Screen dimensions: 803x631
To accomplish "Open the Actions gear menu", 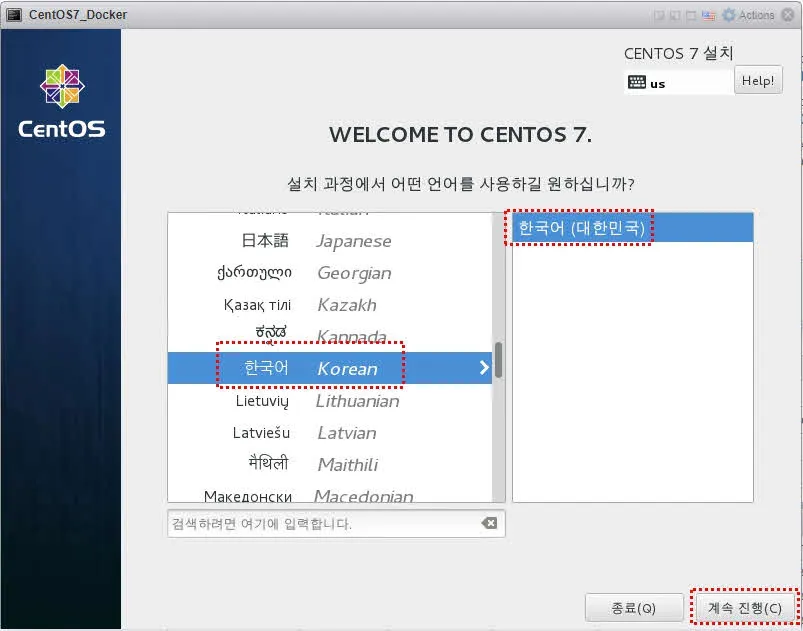I will pos(729,15).
